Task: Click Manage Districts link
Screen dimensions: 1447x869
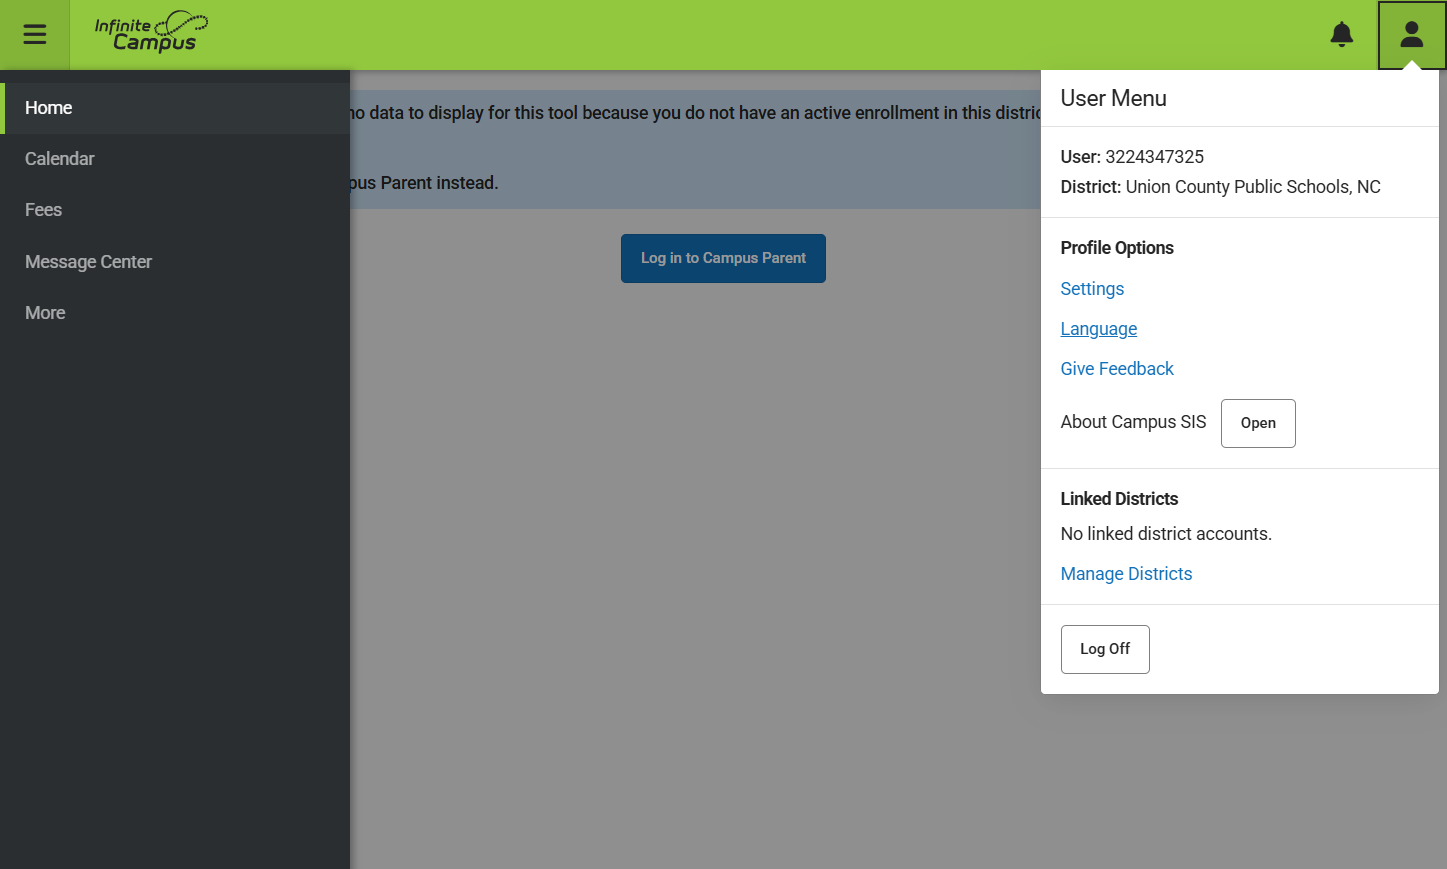Action: coord(1126,574)
